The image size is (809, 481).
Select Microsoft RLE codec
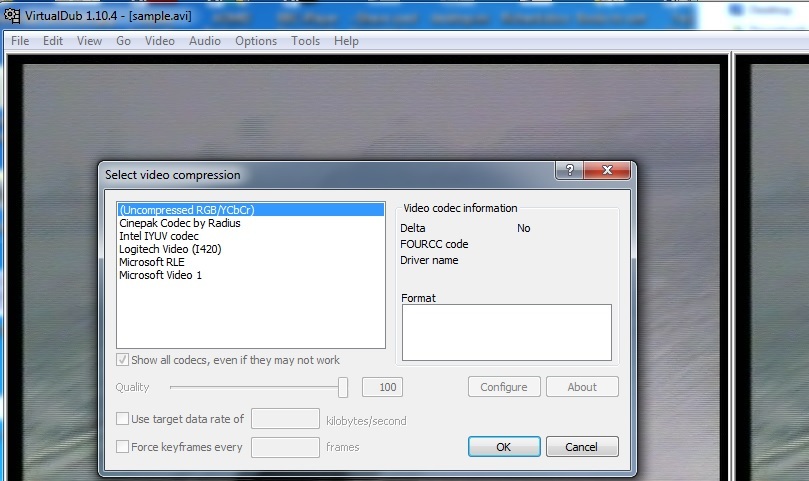tap(251, 262)
